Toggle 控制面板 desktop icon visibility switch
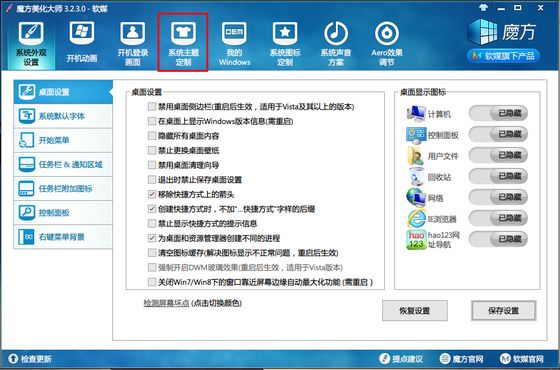Viewport: 560px width, 370px height. click(498, 135)
